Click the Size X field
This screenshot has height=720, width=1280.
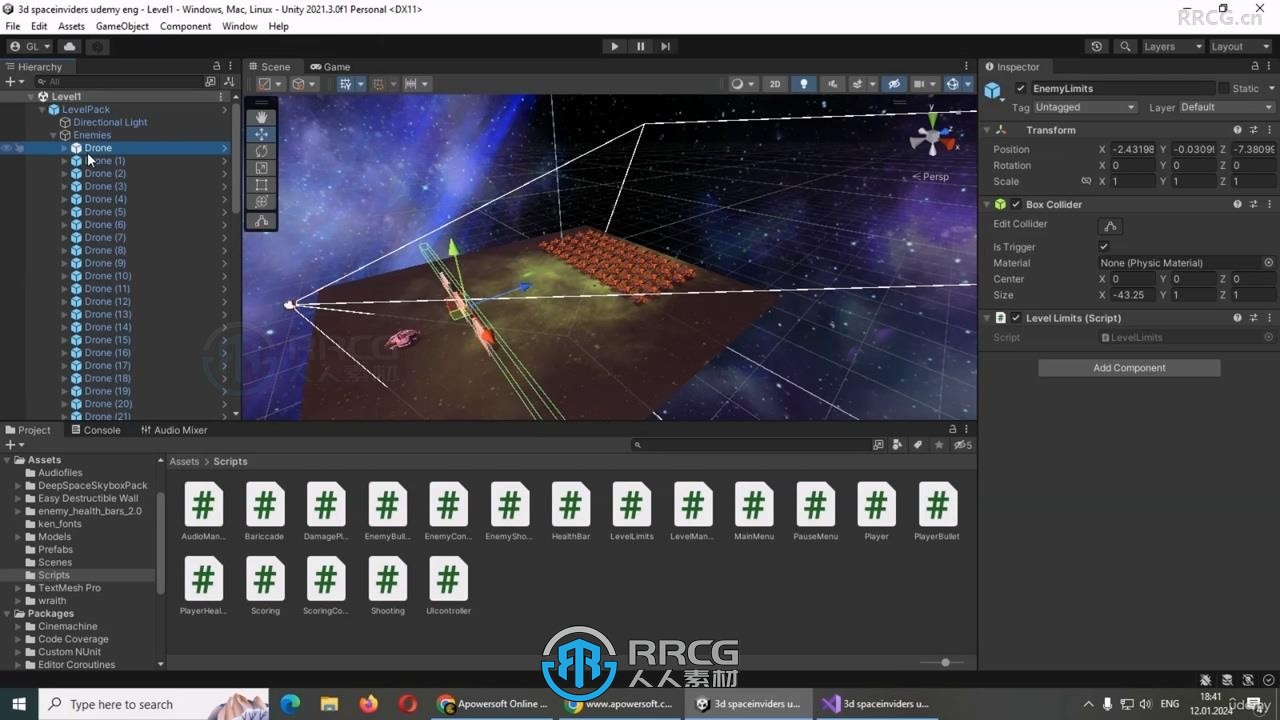(1132, 296)
